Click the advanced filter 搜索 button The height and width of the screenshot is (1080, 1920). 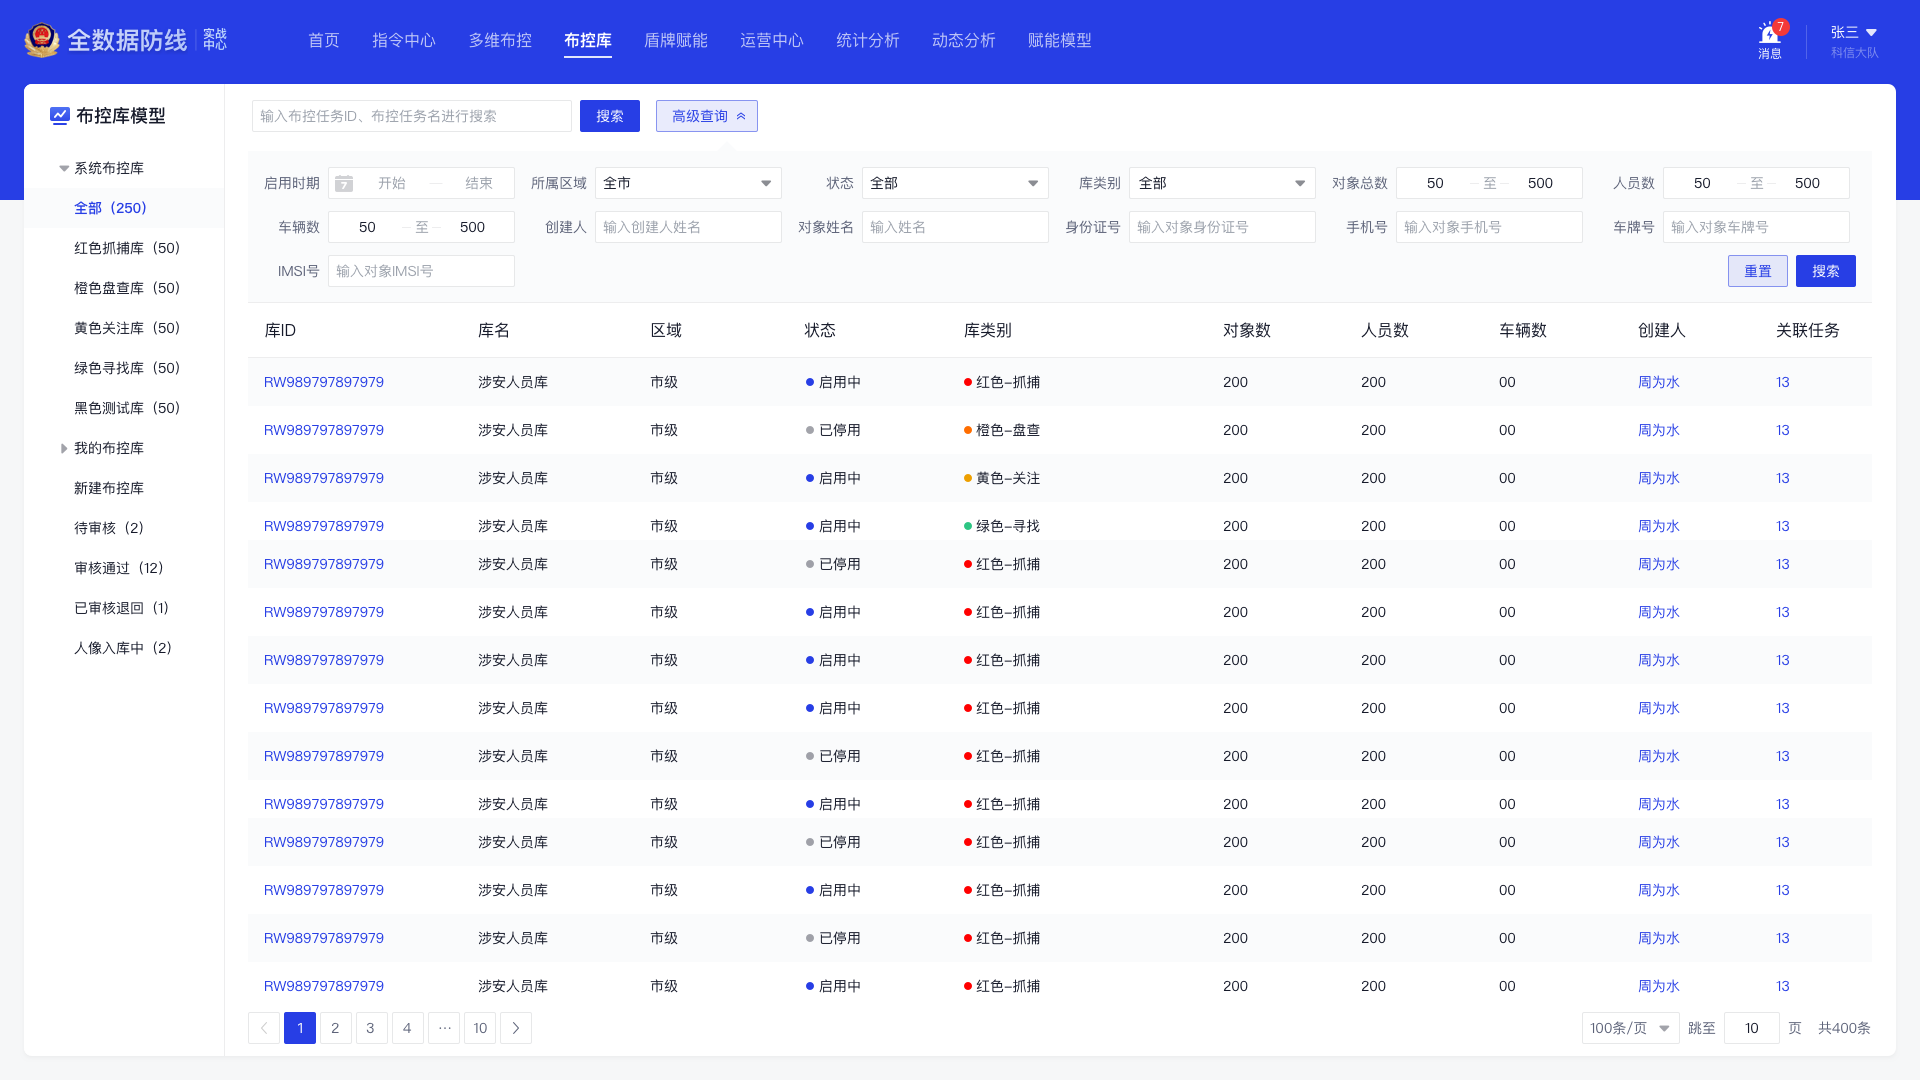[x=1826, y=271]
